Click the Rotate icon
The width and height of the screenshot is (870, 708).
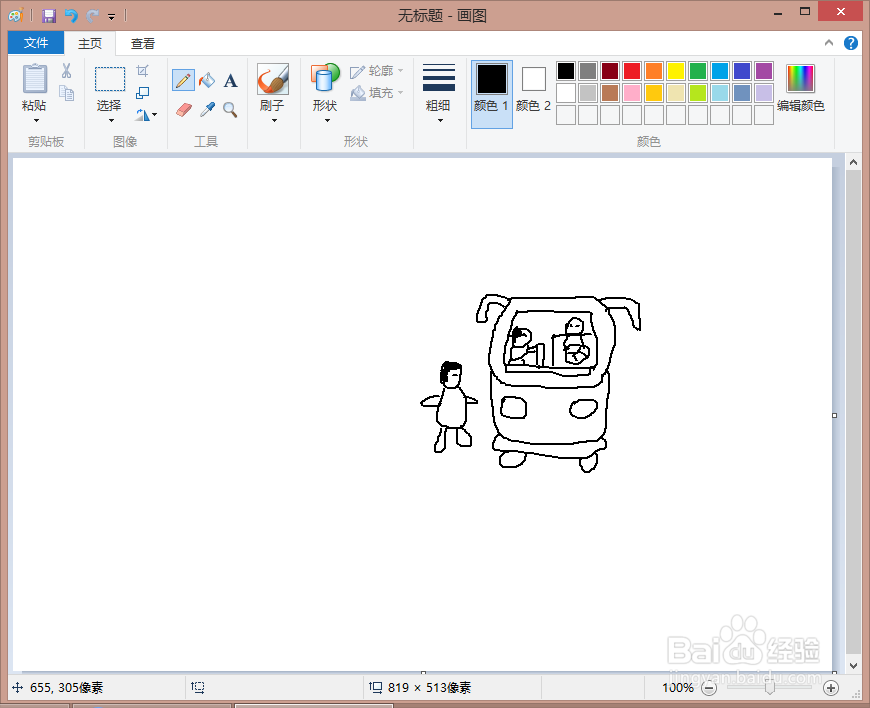pos(143,115)
